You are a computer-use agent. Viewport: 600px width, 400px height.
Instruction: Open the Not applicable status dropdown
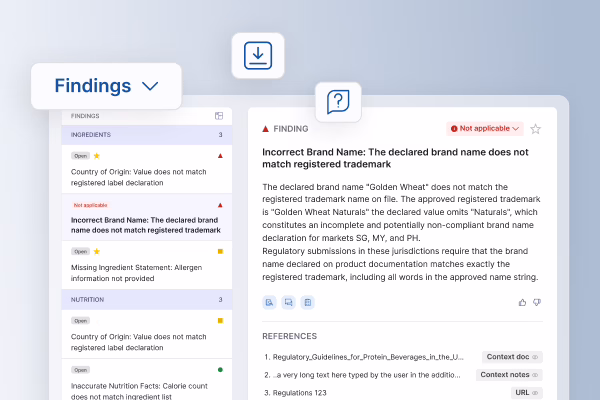pos(485,129)
